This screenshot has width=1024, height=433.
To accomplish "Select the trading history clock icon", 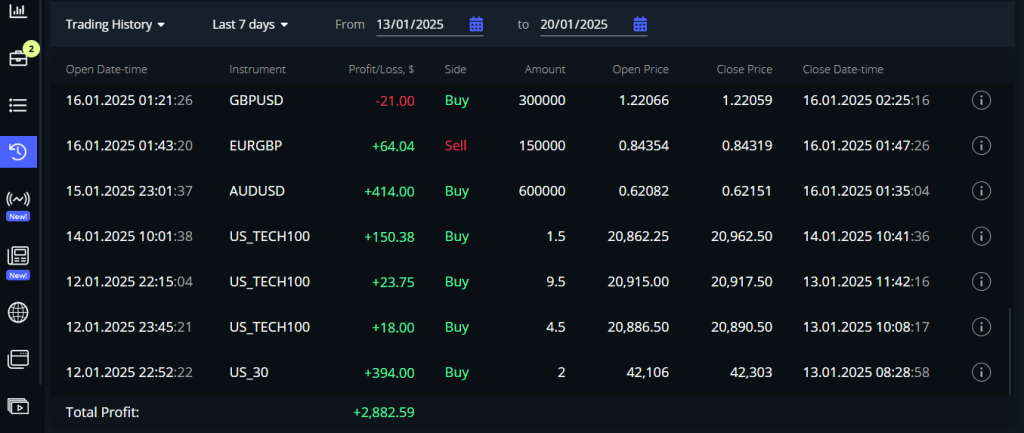I will point(18,151).
